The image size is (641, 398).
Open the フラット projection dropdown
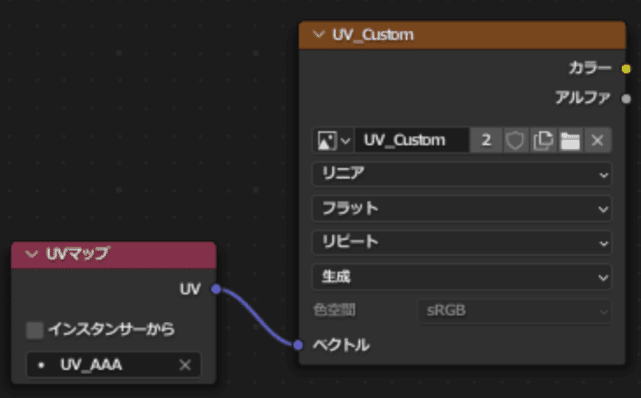[462, 209]
